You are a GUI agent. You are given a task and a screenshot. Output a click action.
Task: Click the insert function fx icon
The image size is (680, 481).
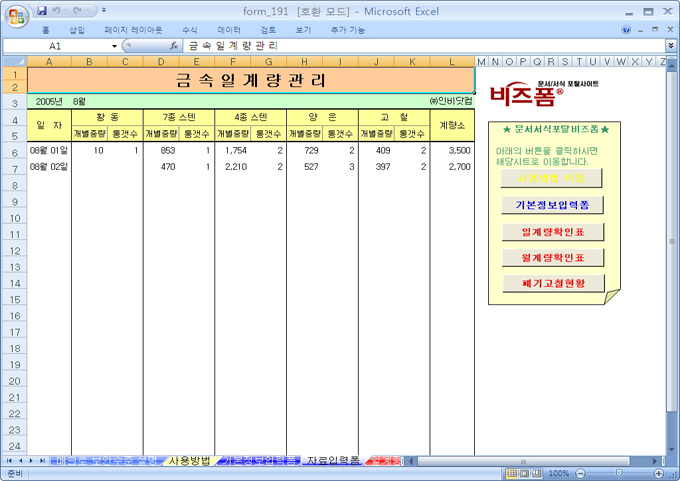(x=173, y=46)
